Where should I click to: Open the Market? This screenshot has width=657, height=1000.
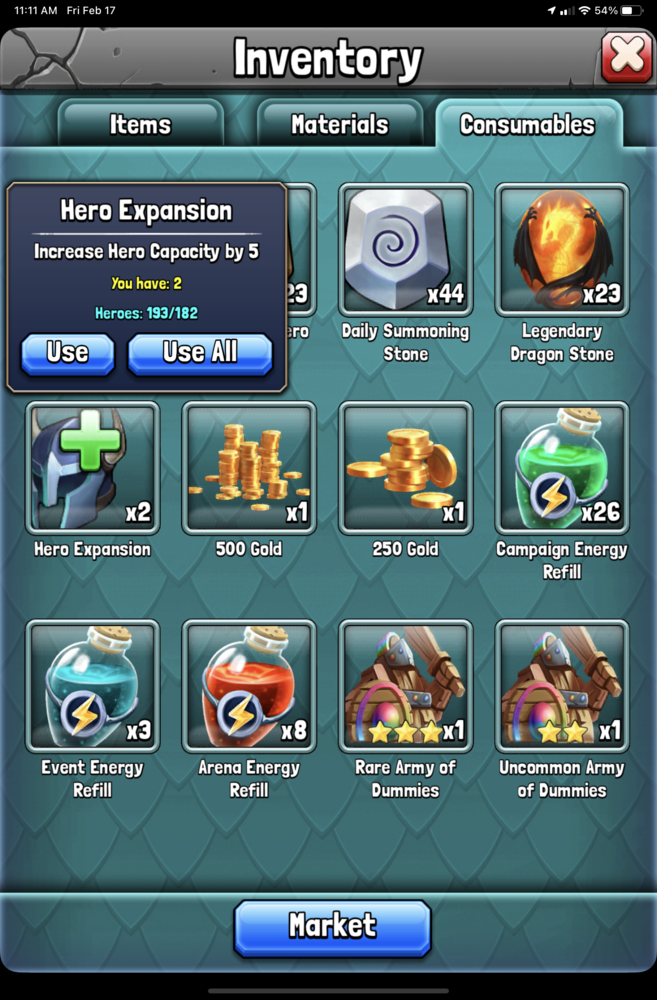pyautogui.click(x=332, y=928)
